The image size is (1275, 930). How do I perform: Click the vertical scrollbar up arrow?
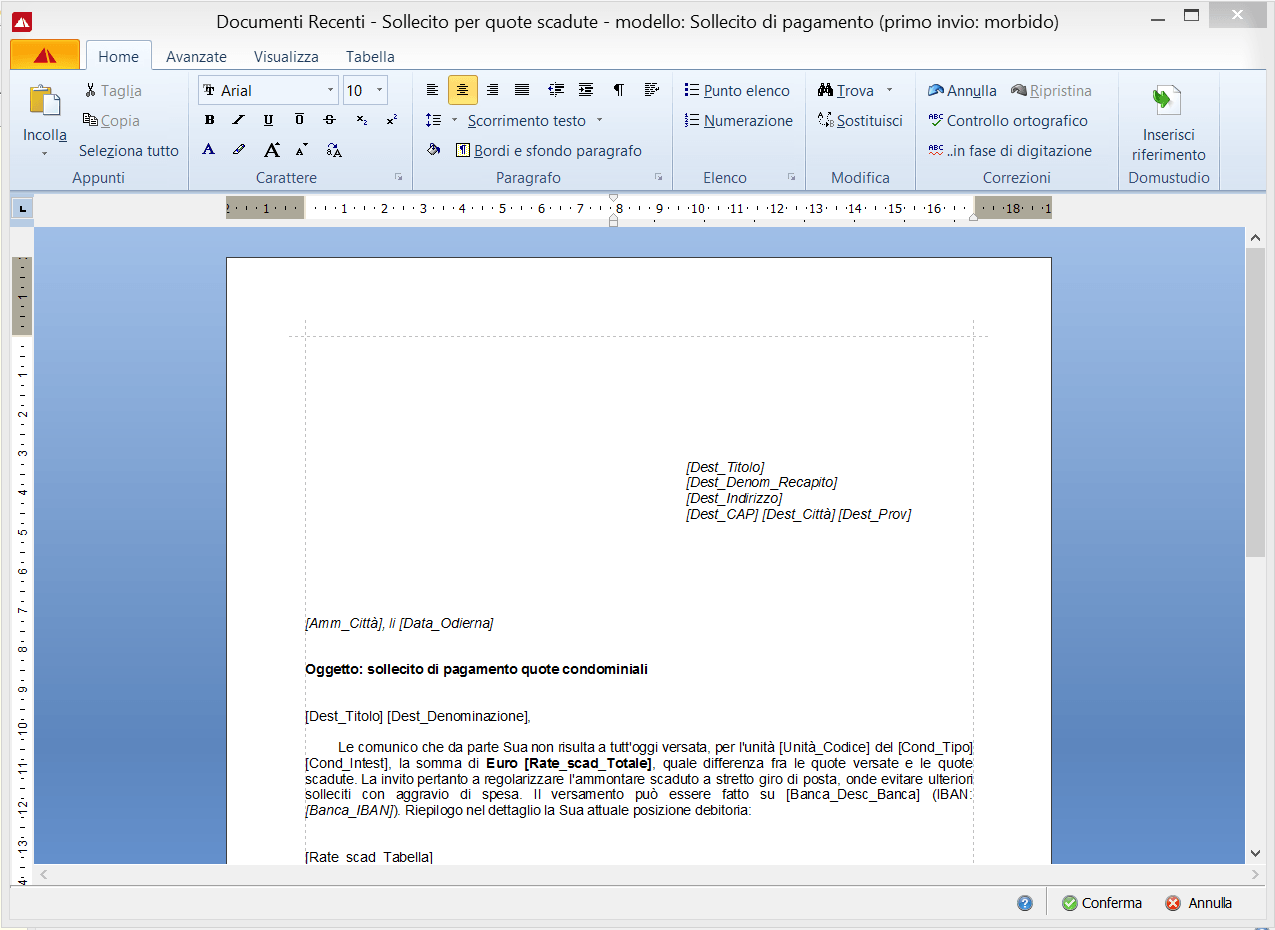[1256, 238]
